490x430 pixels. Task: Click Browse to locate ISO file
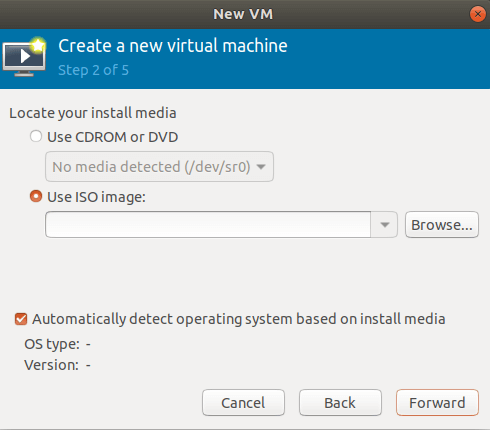(442, 225)
